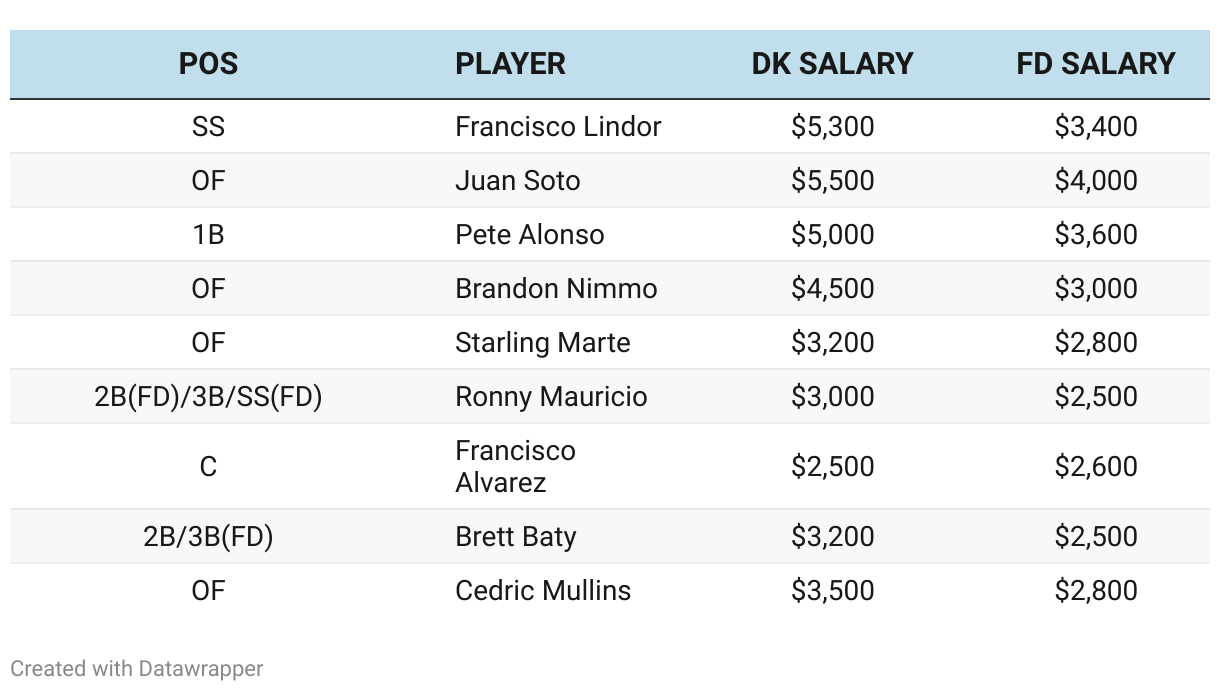Click the 2B/3B(FD) position cell

tap(208, 537)
